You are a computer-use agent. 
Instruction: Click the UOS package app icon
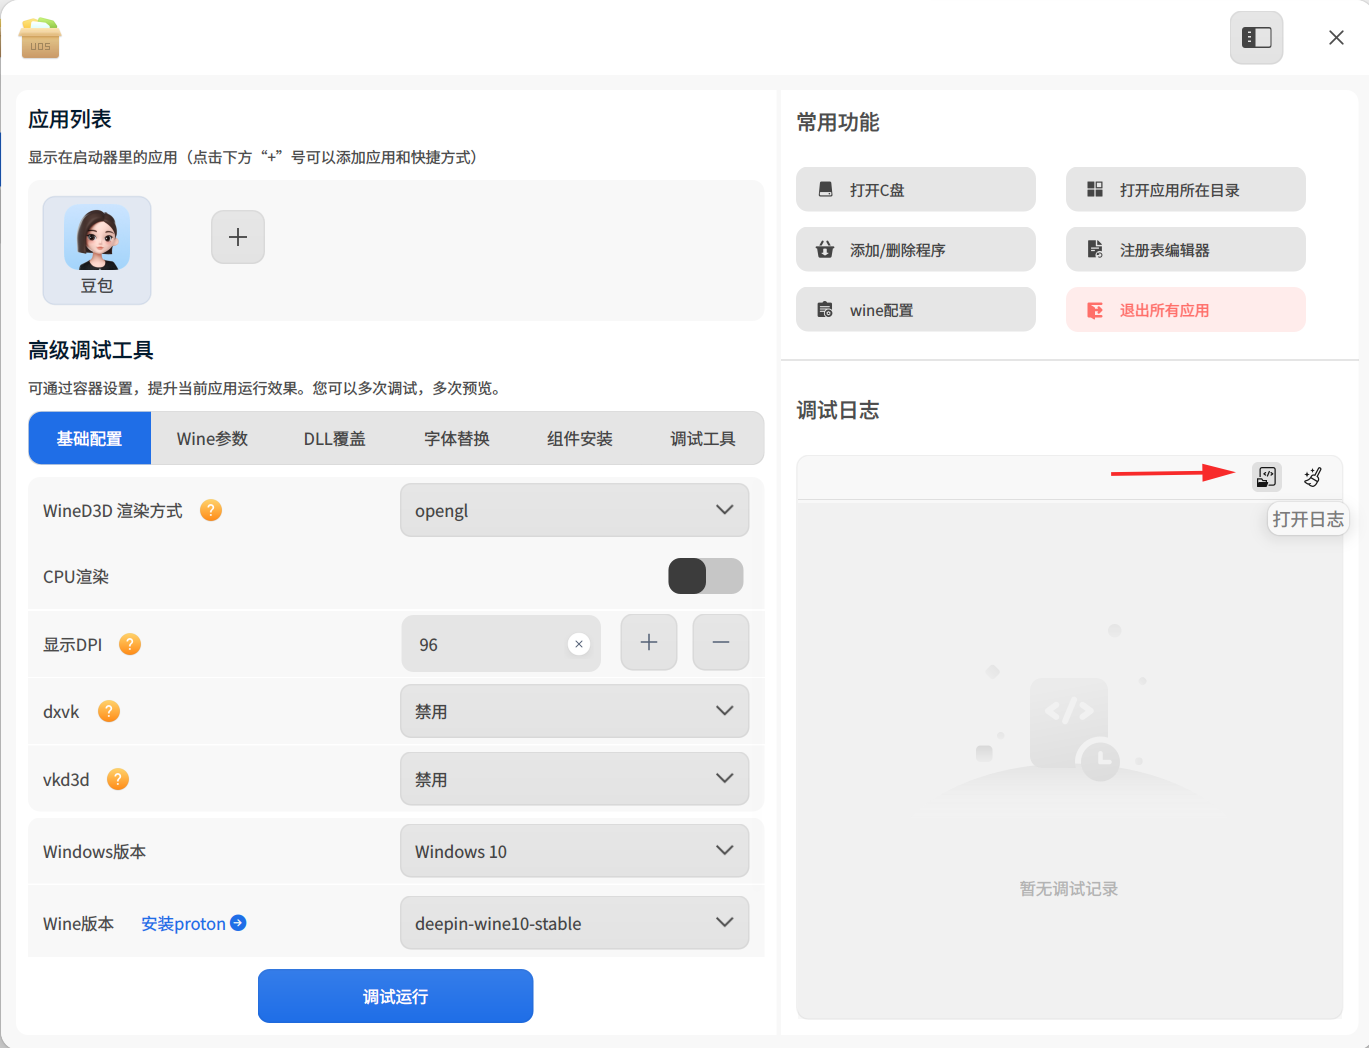pos(40,38)
